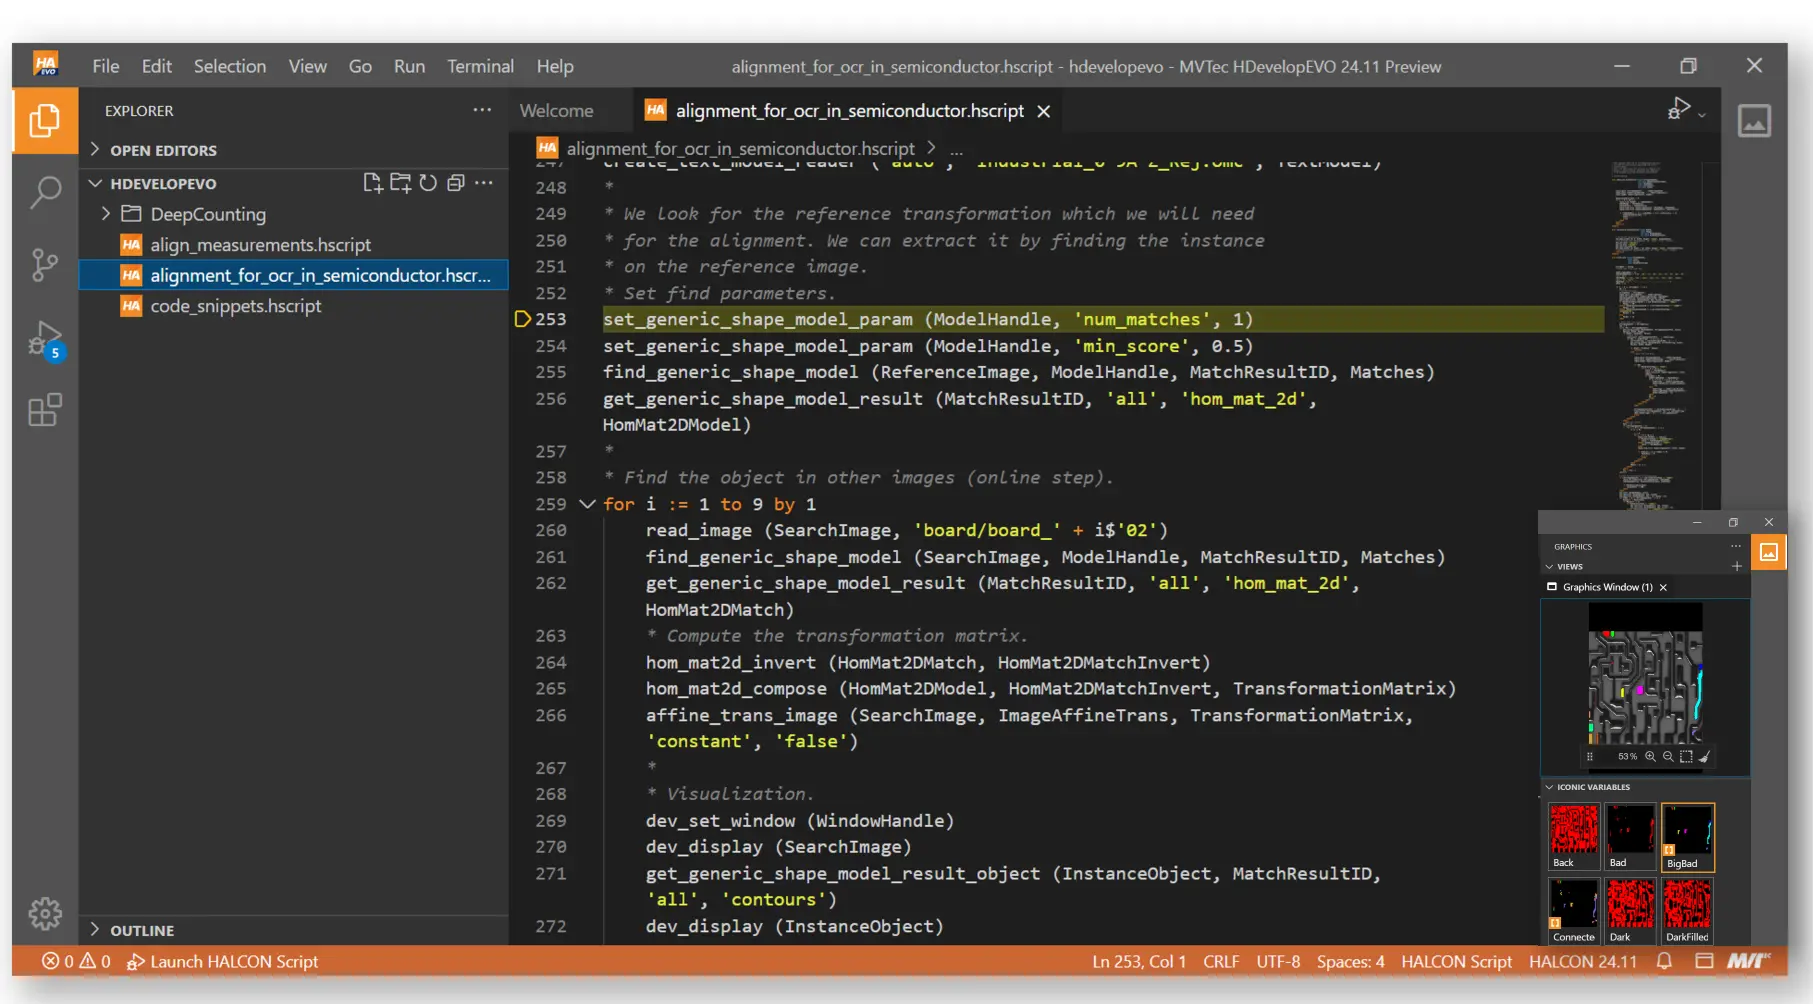Toggle the graphics panel icon at top right
The image size is (1813, 1004).
(1754, 121)
